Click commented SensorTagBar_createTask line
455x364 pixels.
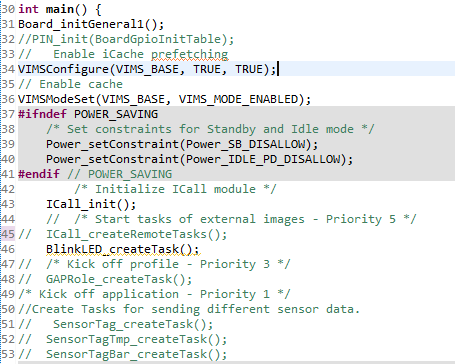pyautogui.click(x=122, y=354)
